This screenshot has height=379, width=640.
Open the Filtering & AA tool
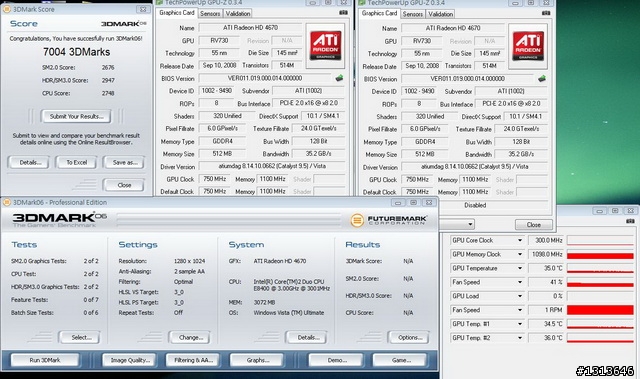(x=193, y=360)
